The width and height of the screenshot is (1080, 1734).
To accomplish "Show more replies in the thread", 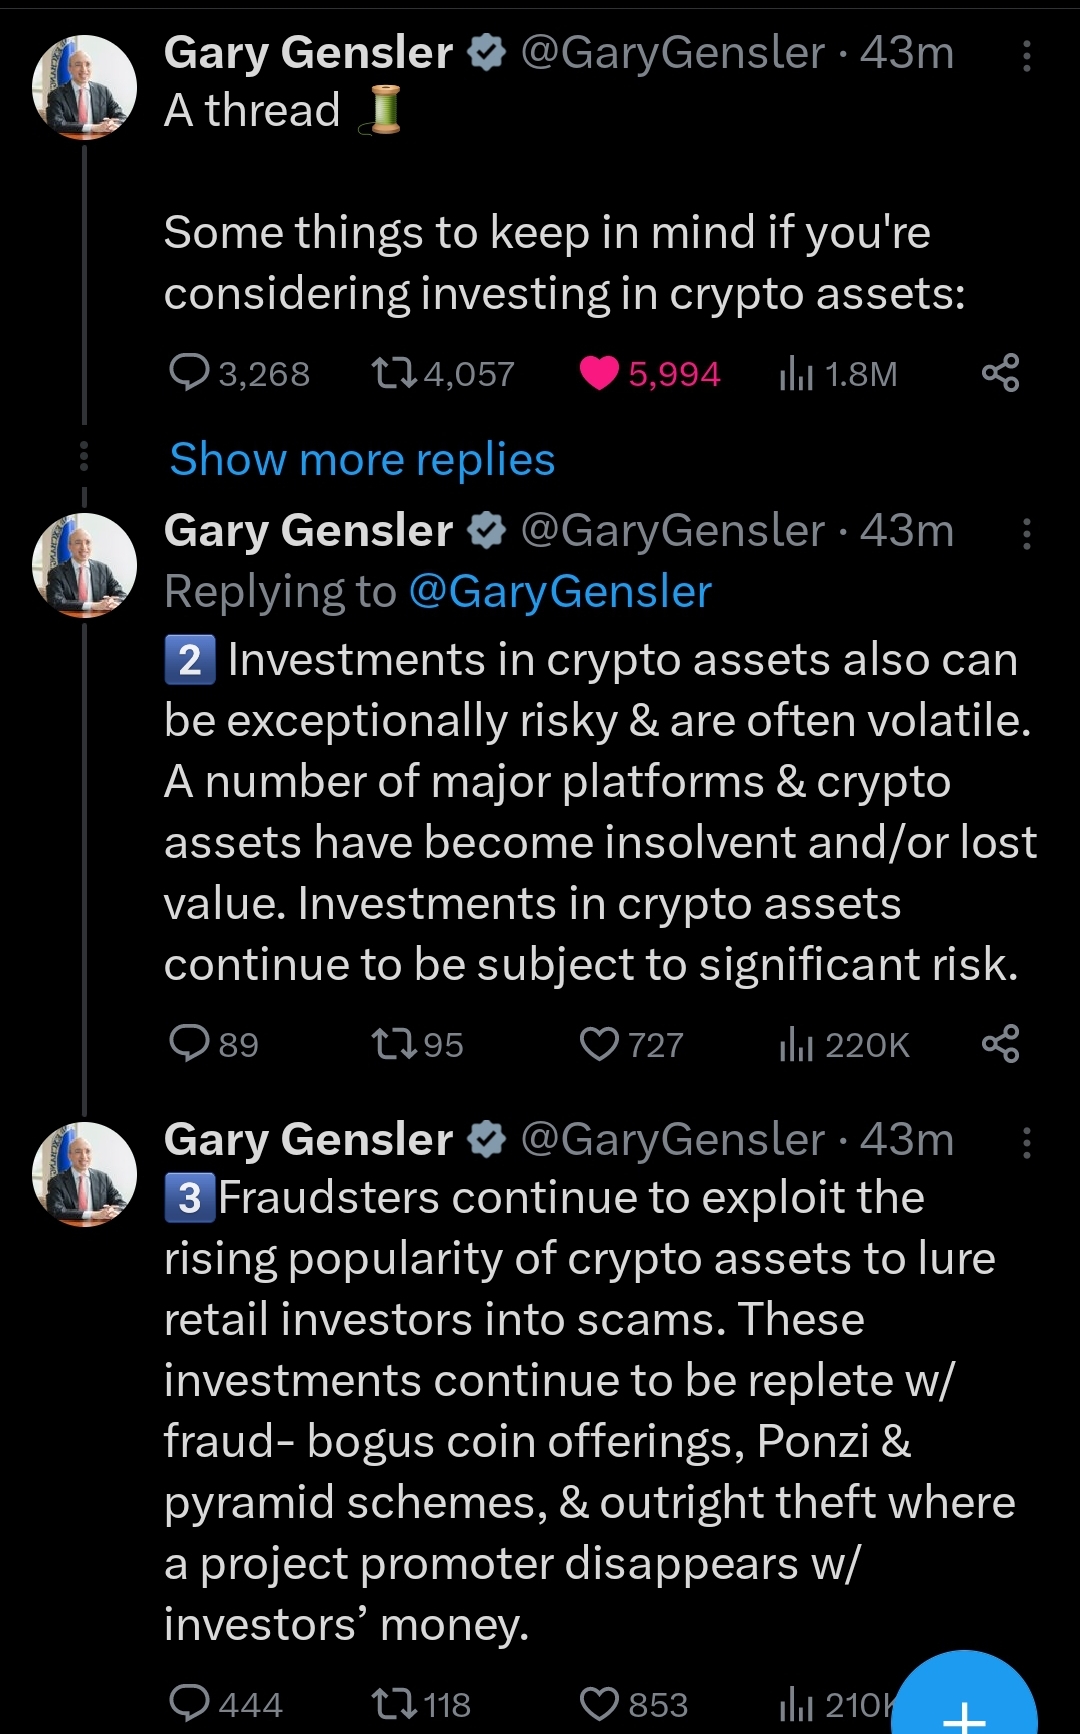I will point(362,460).
